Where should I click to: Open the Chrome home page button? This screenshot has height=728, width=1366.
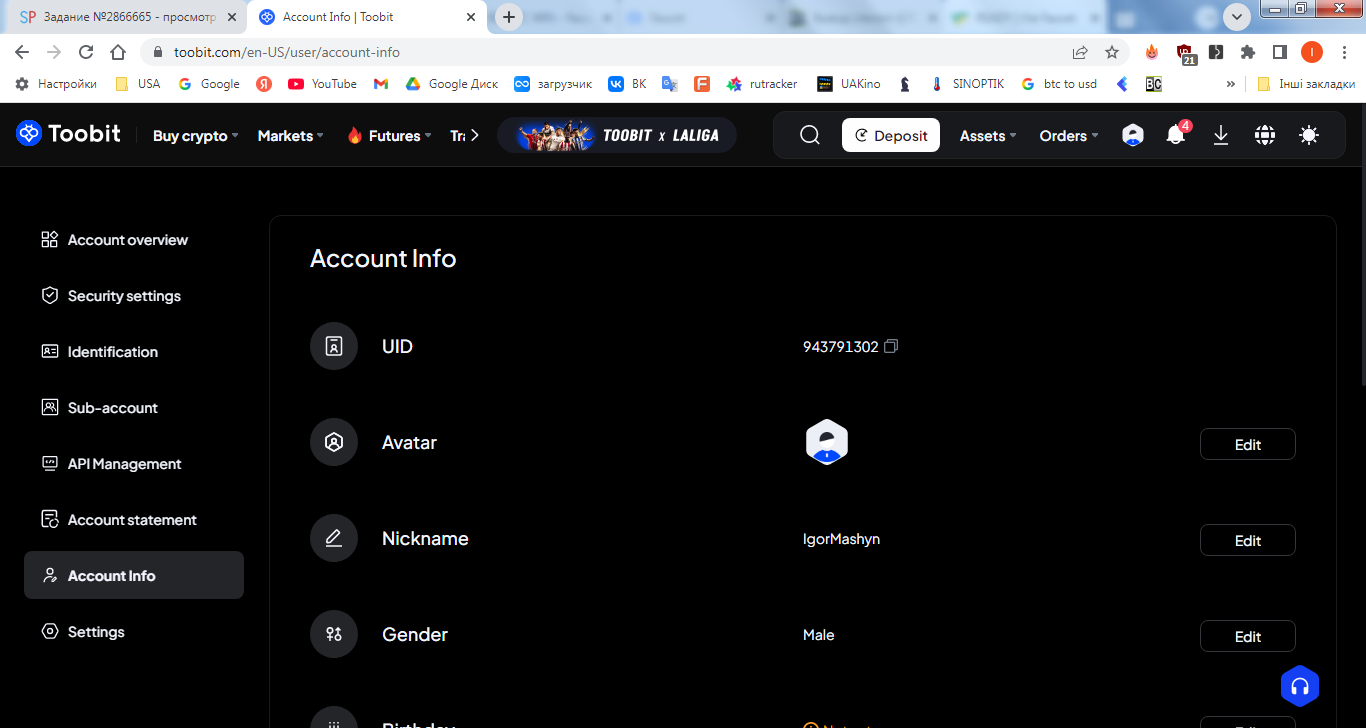[118, 52]
